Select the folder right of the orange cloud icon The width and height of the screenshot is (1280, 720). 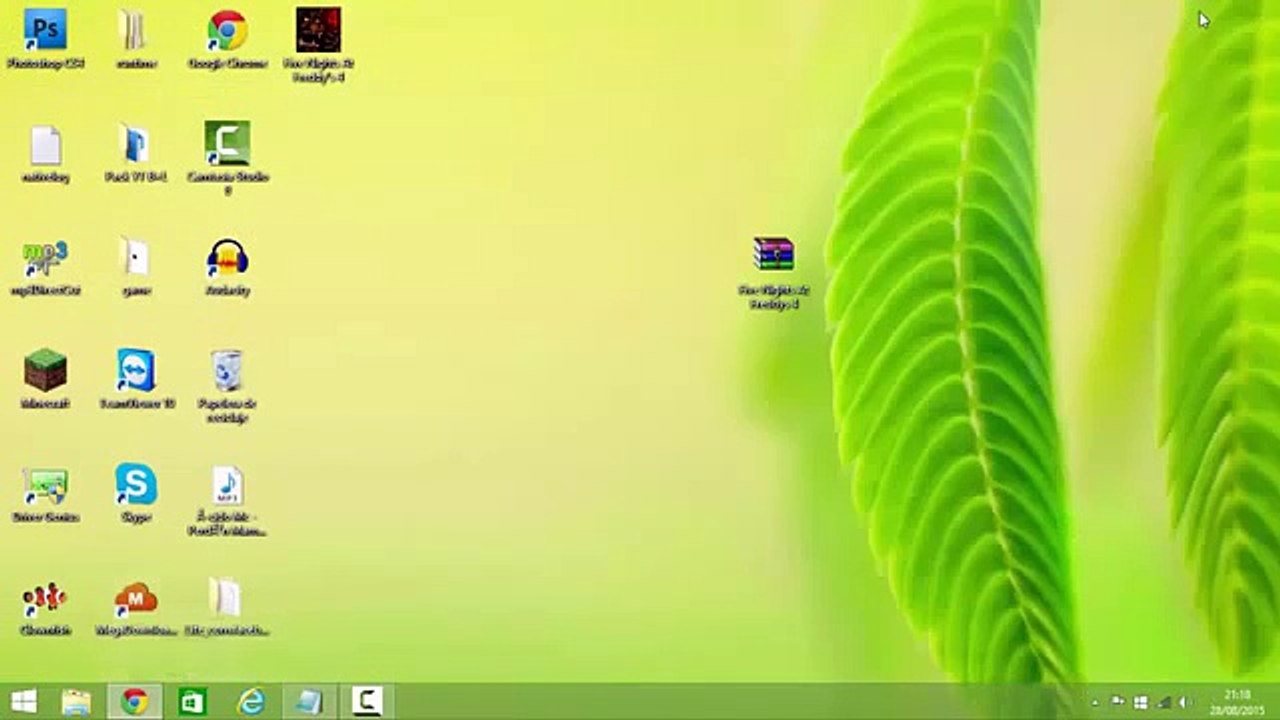click(x=226, y=598)
